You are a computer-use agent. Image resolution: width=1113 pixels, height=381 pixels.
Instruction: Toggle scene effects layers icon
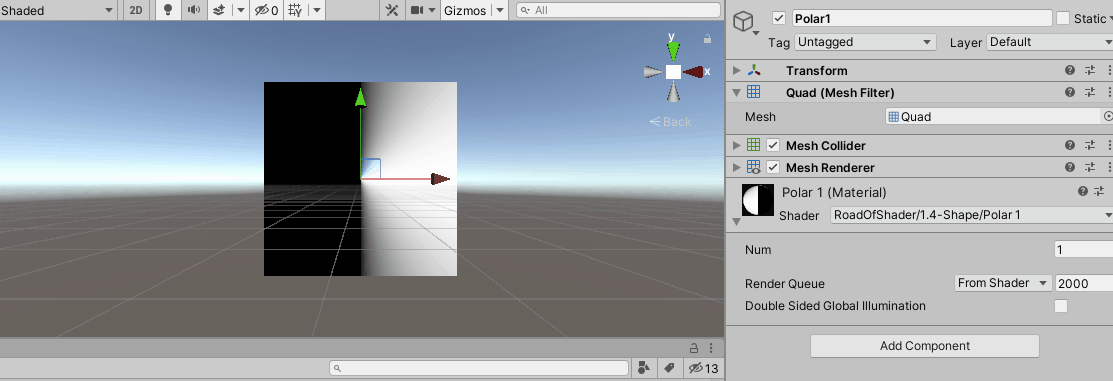click(219, 10)
